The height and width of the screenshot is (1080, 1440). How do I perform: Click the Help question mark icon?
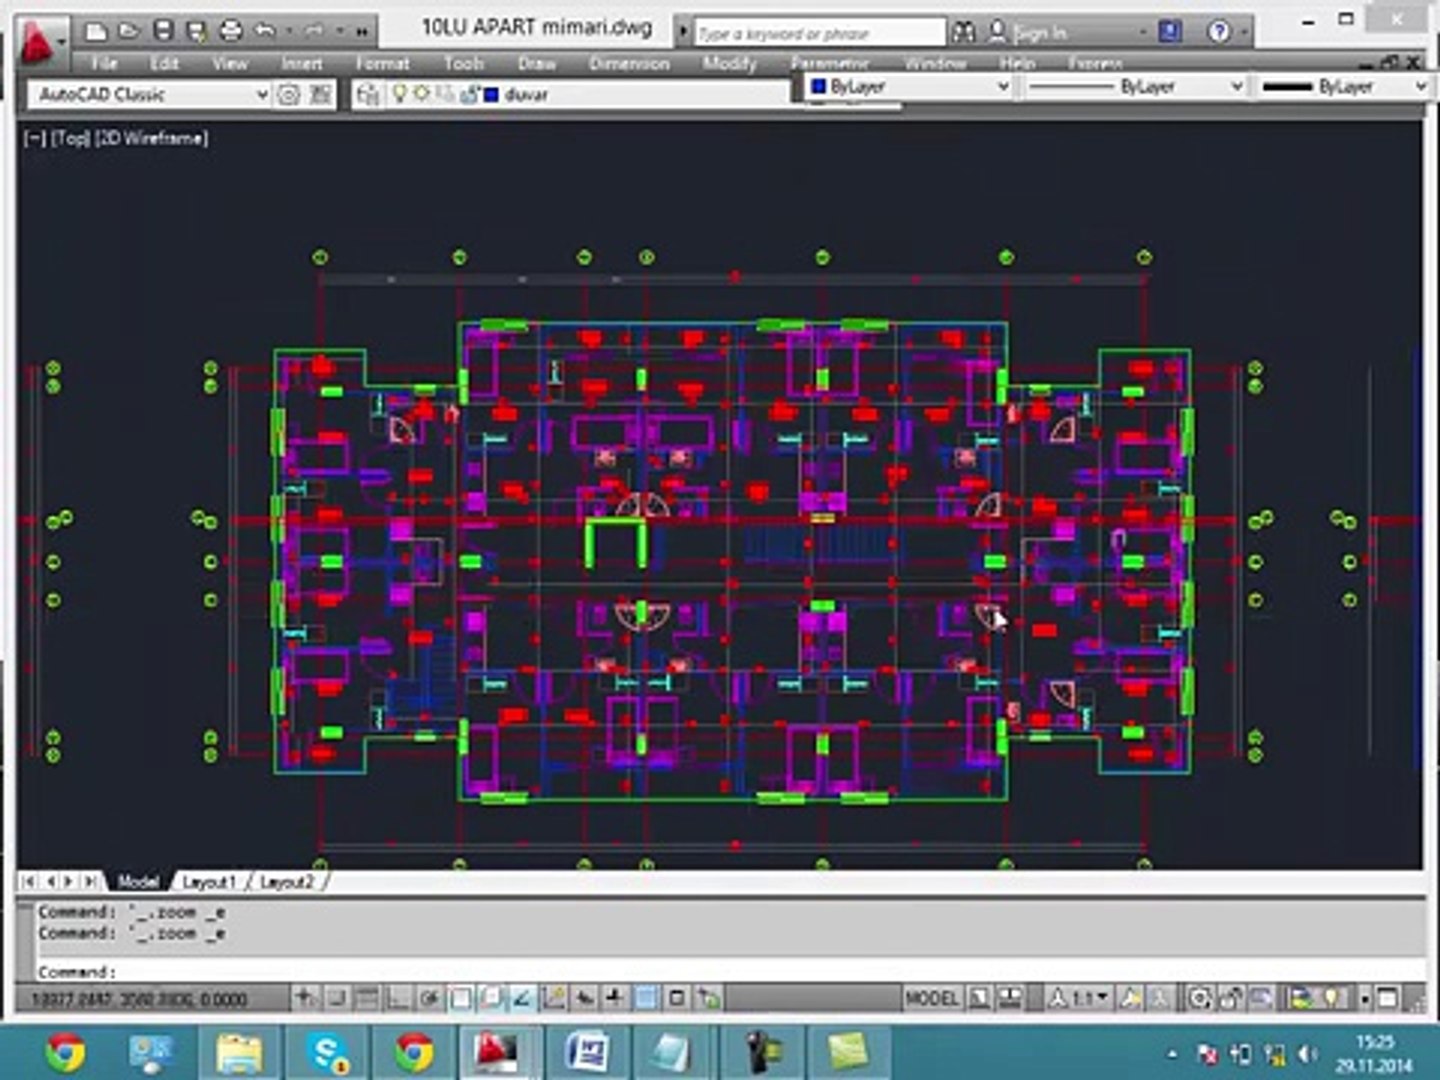click(1218, 32)
